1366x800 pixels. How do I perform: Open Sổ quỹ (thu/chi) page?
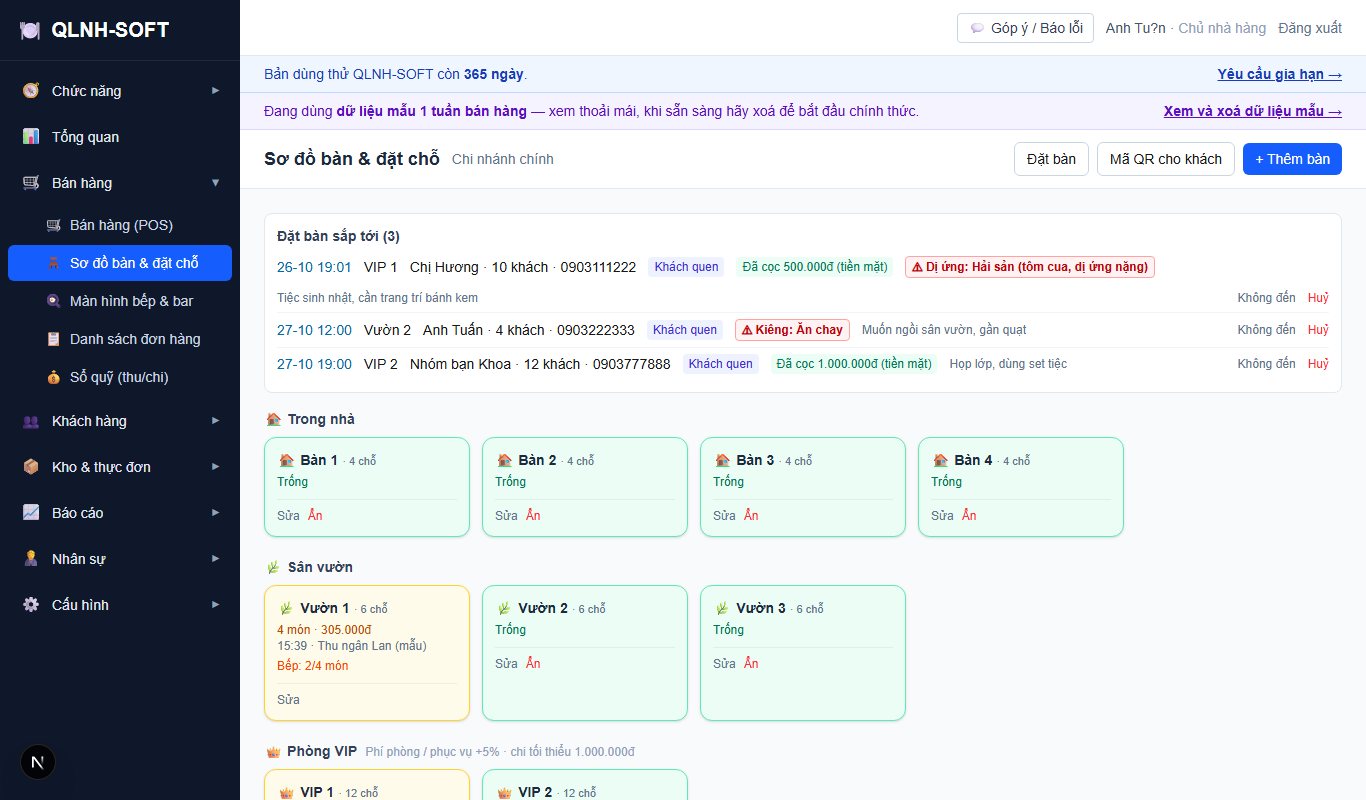pyautogui.click(x=120, y=377)
